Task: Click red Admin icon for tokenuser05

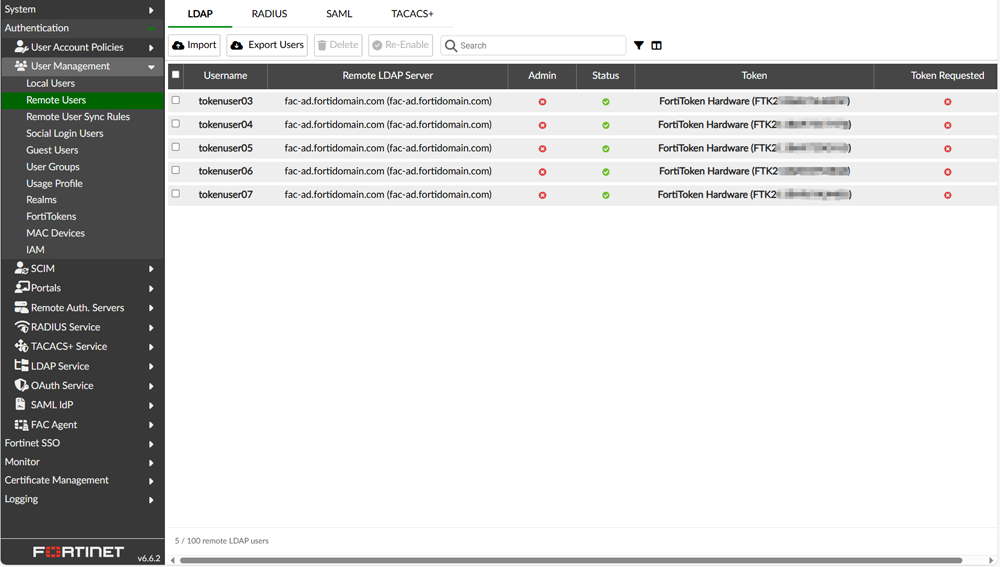Action: click(542, 149)
